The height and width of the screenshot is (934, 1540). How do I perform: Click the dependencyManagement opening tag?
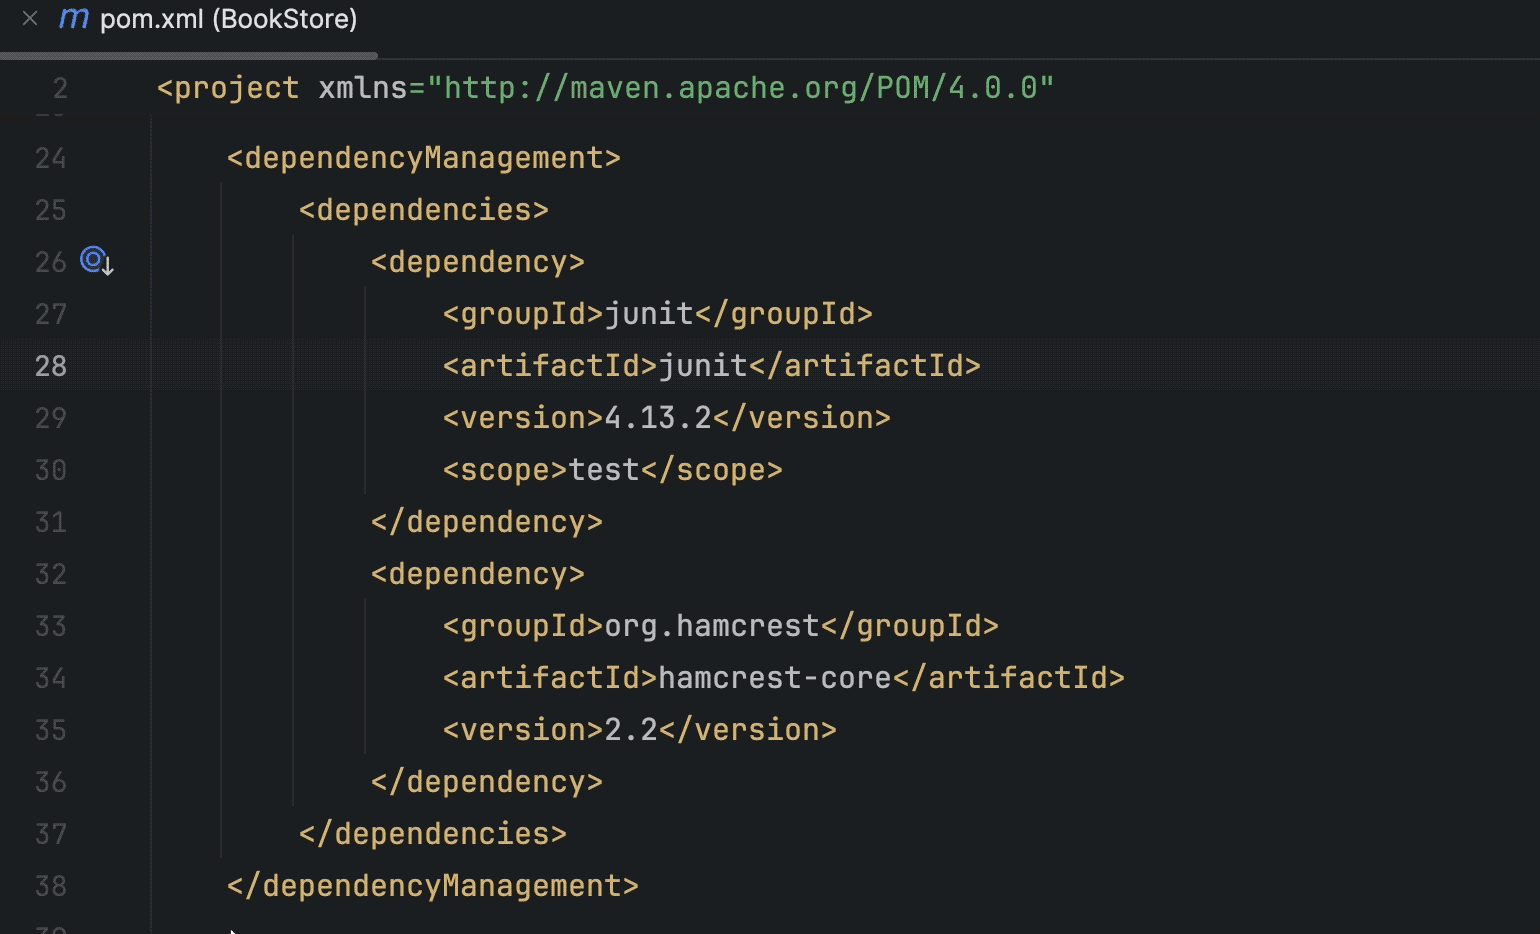[423, 157]
